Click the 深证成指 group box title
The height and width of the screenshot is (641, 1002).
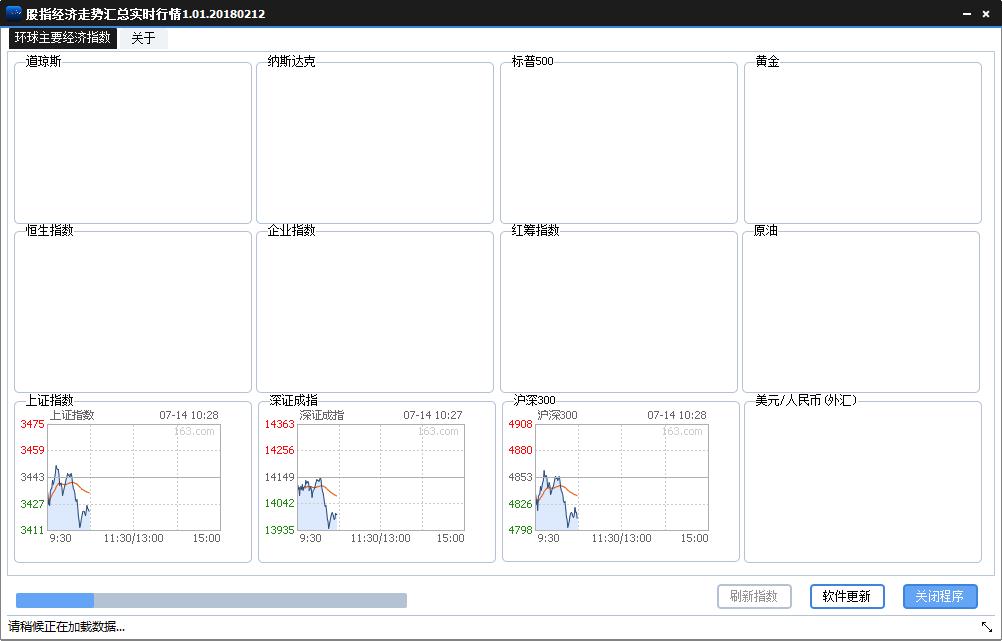293,400
